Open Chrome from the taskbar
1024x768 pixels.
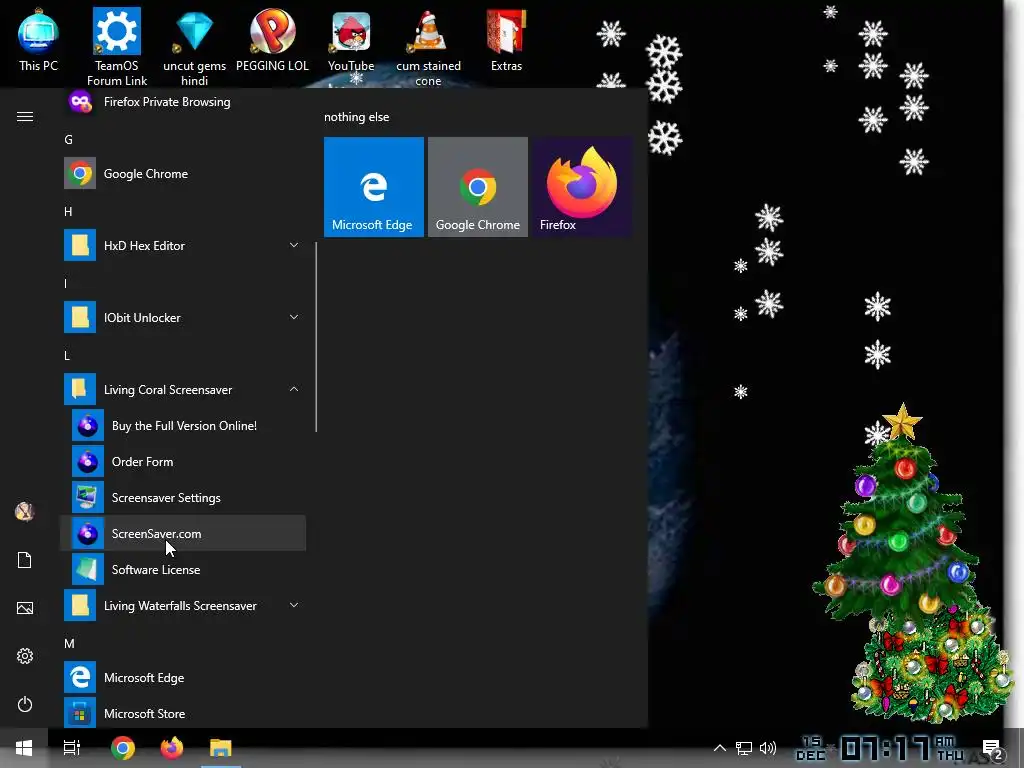coord(122,748)
